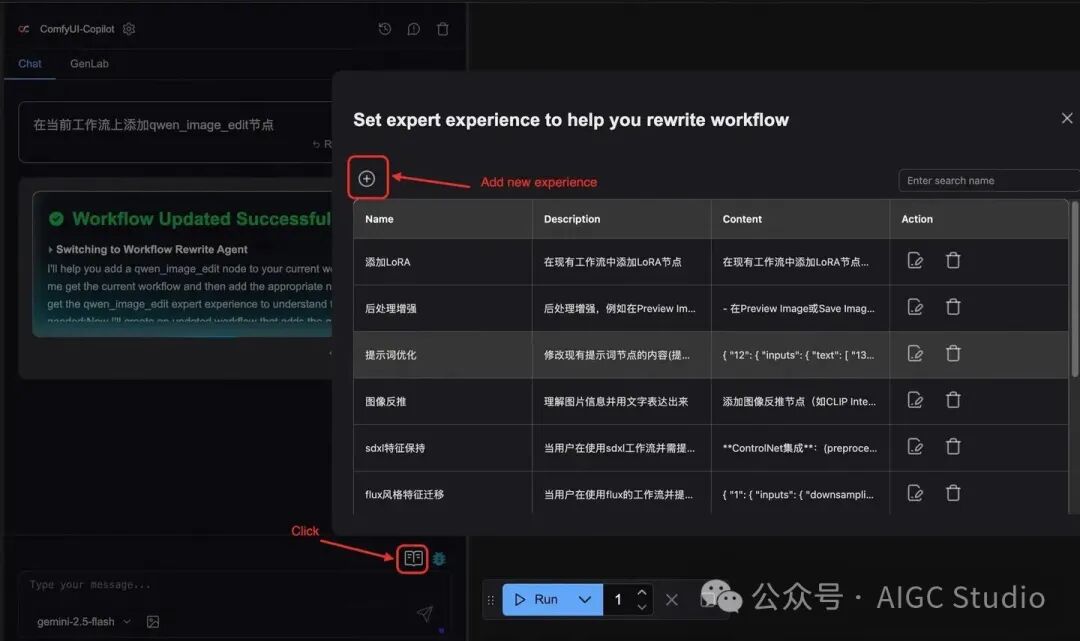The width and height of the screenshot is (1080, 641).
Task: Send message with the paper plane icon
Action: point(424,614)
